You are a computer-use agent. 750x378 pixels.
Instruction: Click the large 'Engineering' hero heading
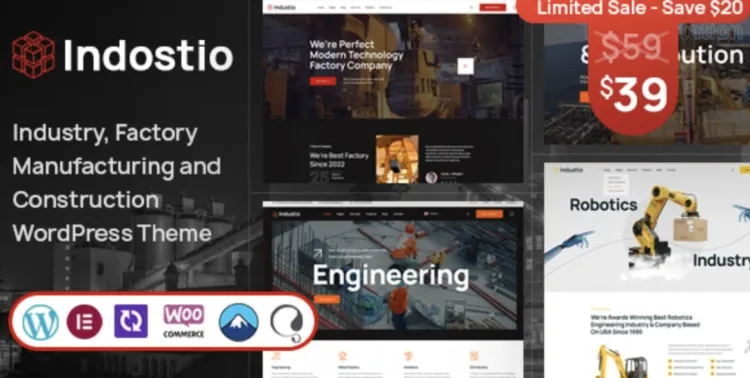coord(391,276)
